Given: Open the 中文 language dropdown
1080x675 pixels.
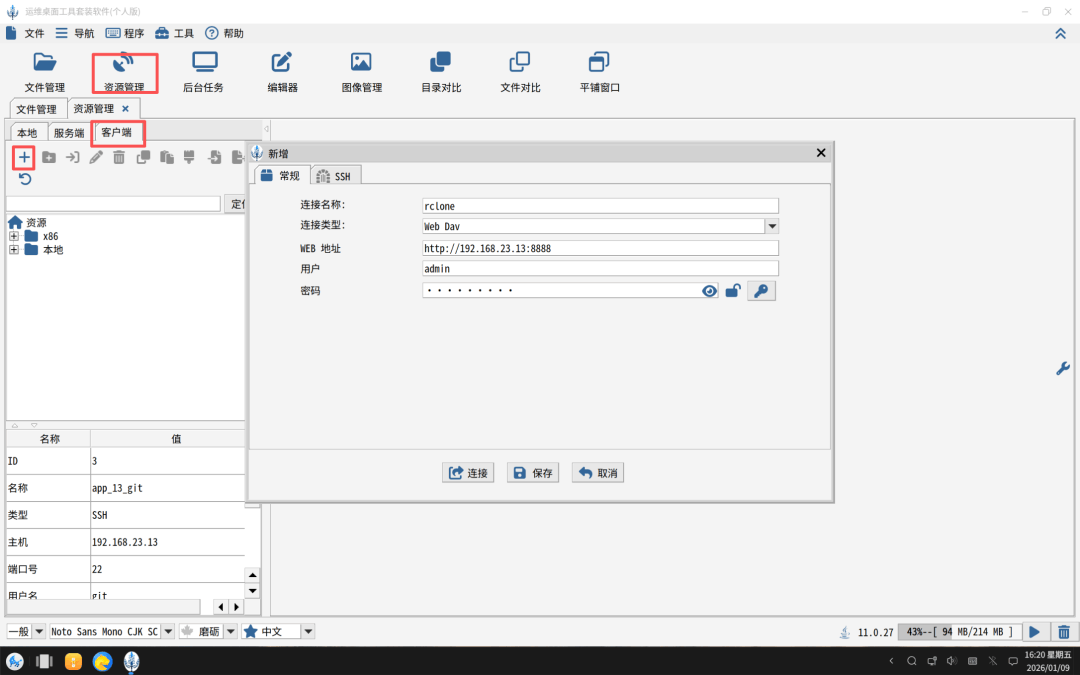Looking at the screenshot, I should tap(309, 631).
